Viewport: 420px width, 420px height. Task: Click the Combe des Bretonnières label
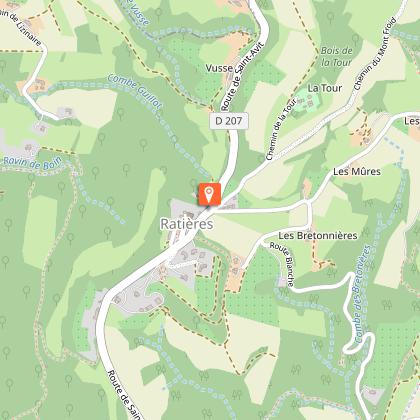pos(362,294)
